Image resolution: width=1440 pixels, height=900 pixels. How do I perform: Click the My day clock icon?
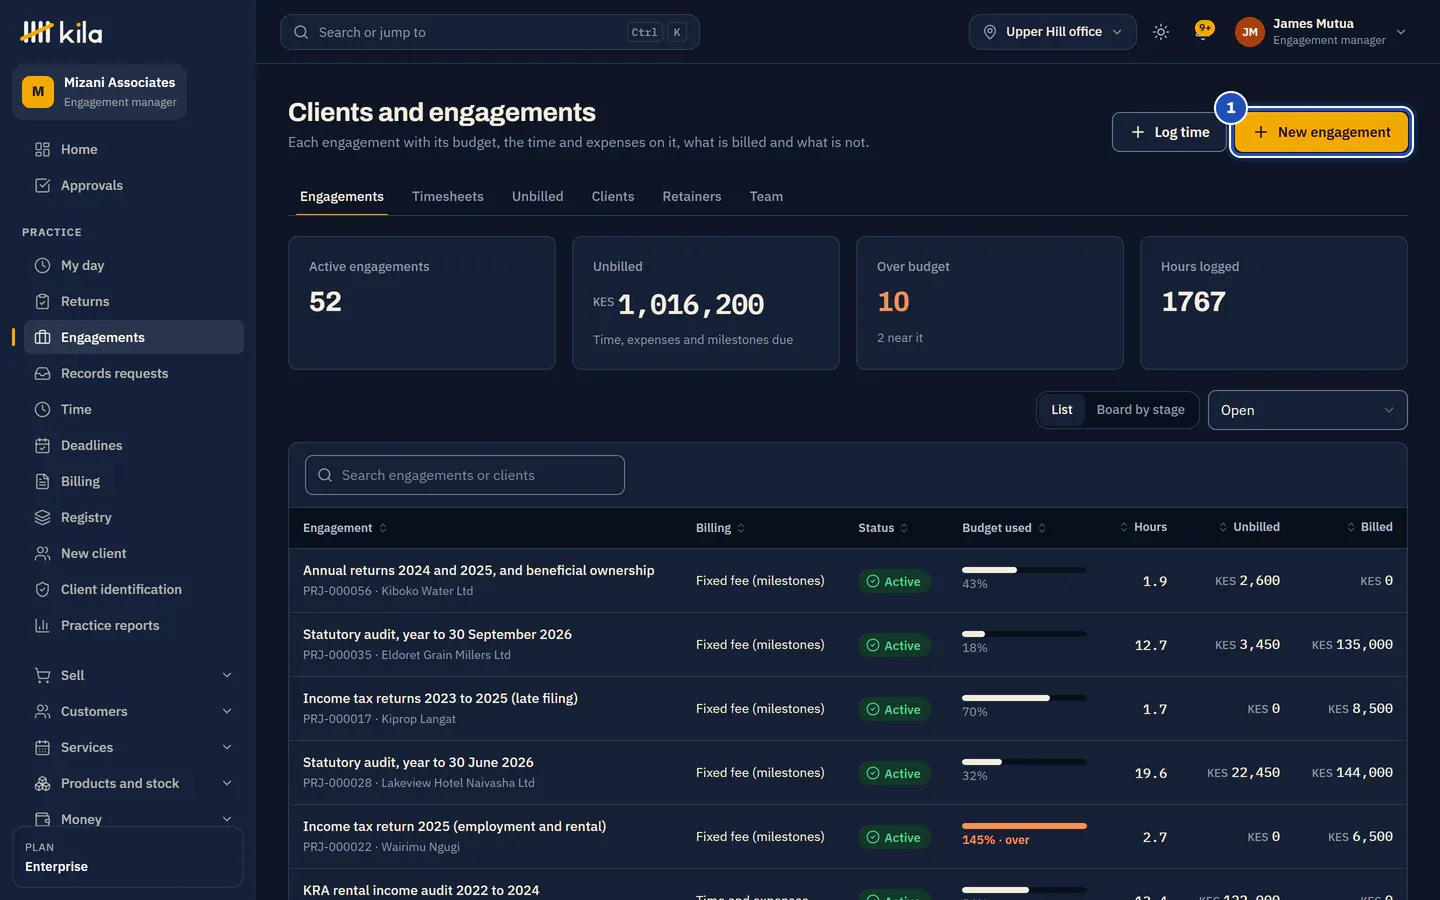coord(42,265)
